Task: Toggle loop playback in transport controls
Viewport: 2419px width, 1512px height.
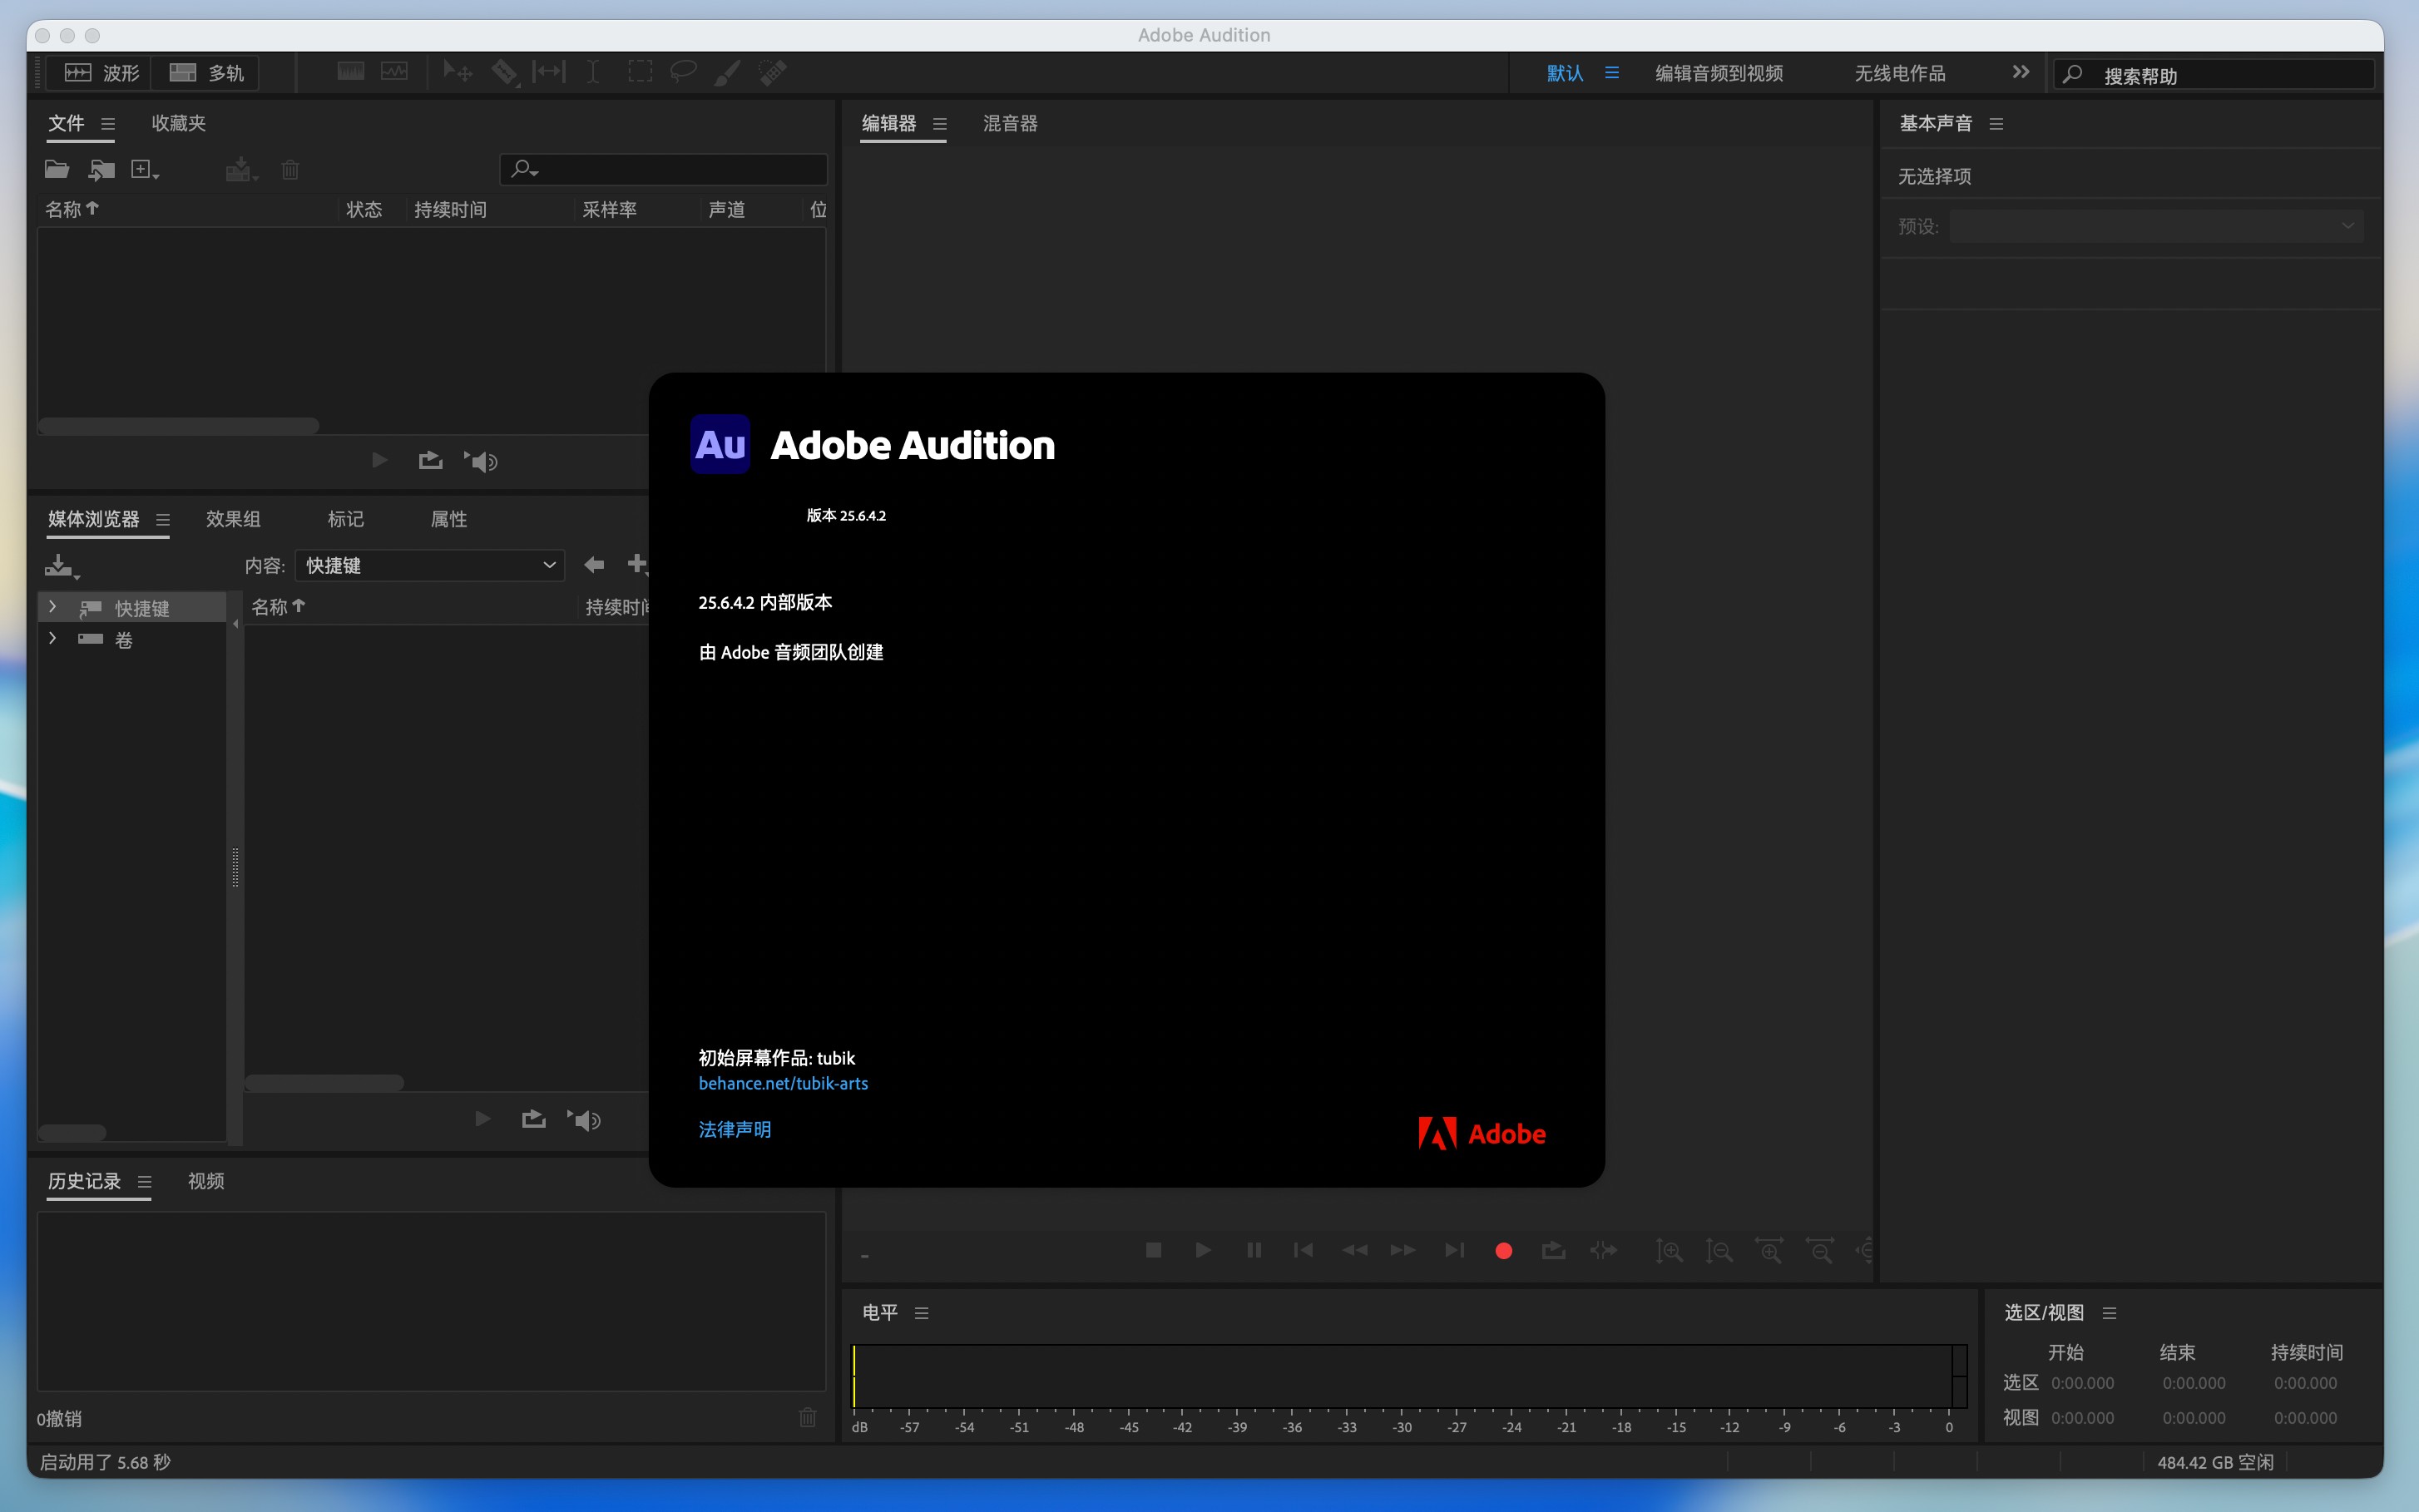Action: click(1553, 1250)
